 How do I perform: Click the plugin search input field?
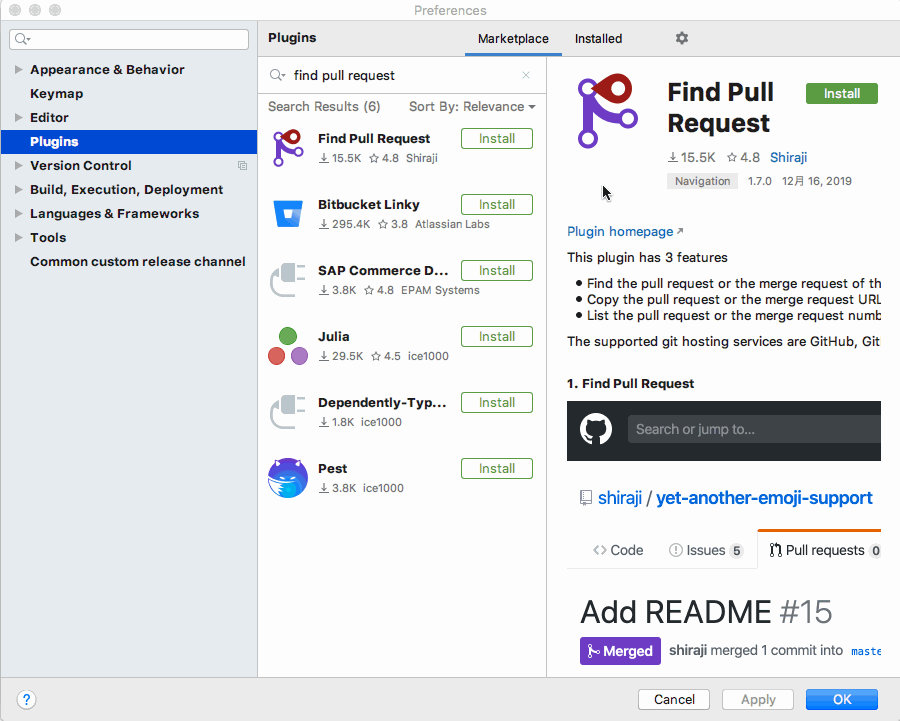pyautogui.click(x=402, y=75)
